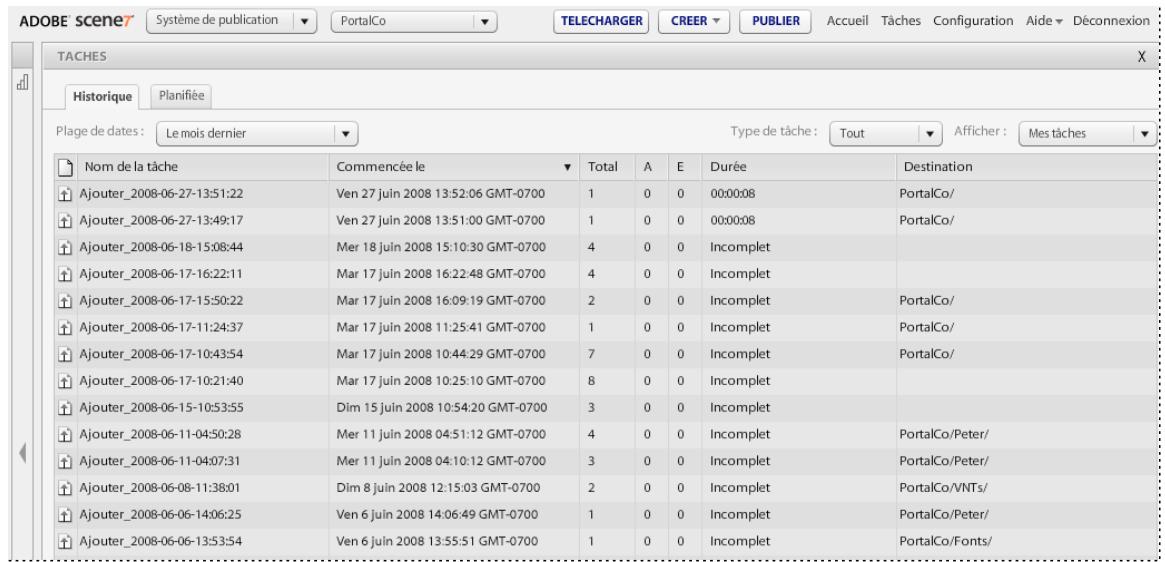Expand the Afficher Mes tâches dropdown
Viewport: 1165px width, 562px height.
point(1143,132)
